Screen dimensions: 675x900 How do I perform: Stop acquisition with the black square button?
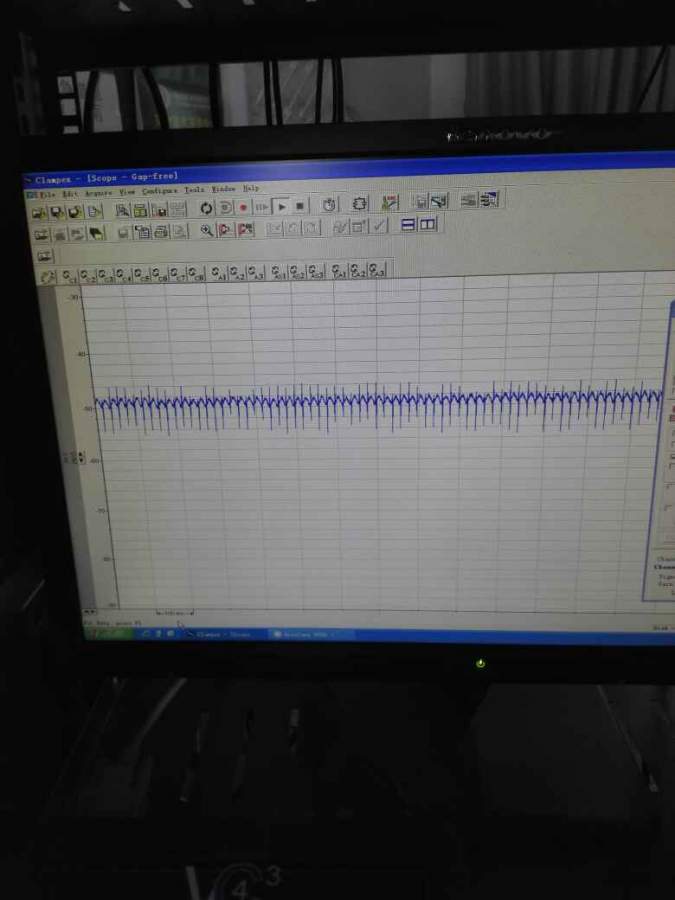point(300,205)
